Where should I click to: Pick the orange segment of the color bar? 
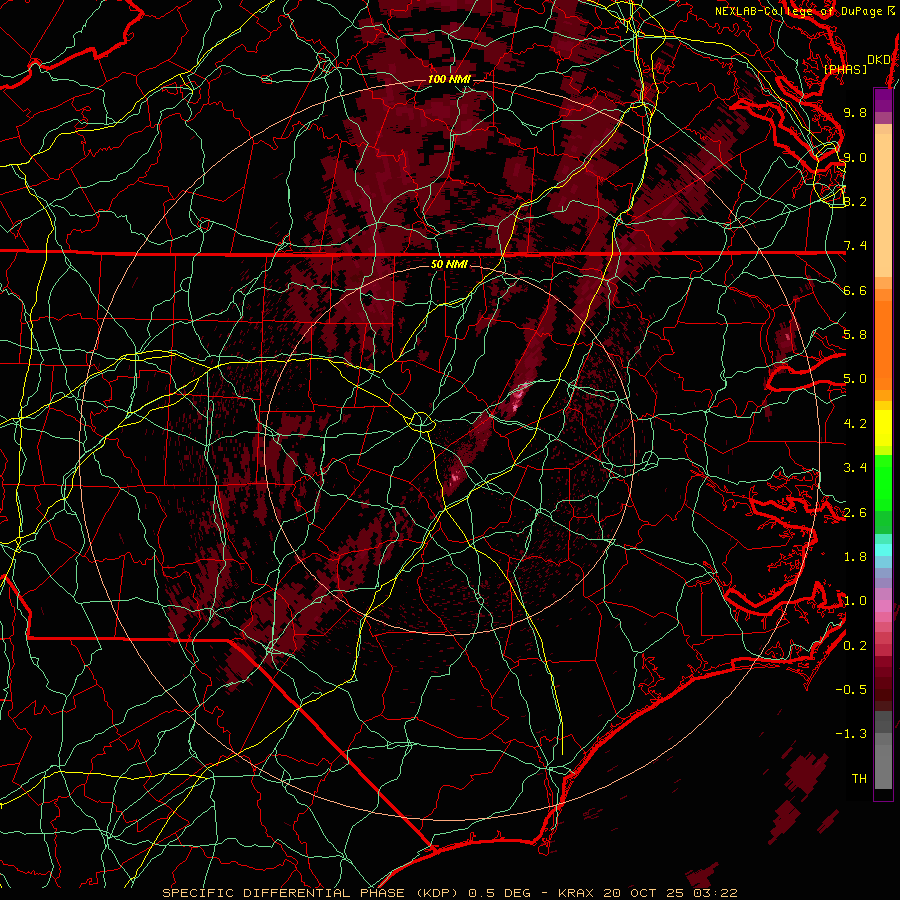click(883, 344)
